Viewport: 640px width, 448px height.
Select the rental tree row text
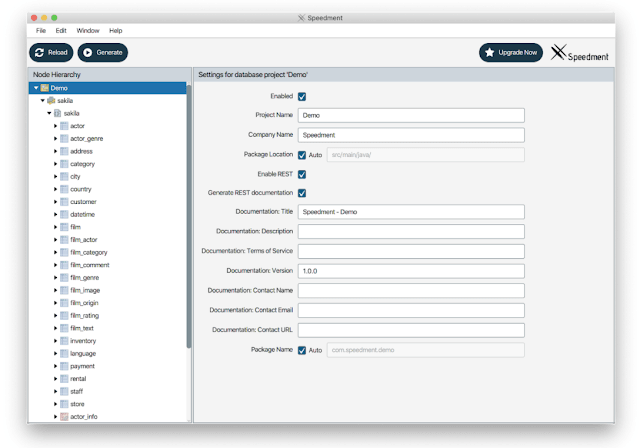78,379
